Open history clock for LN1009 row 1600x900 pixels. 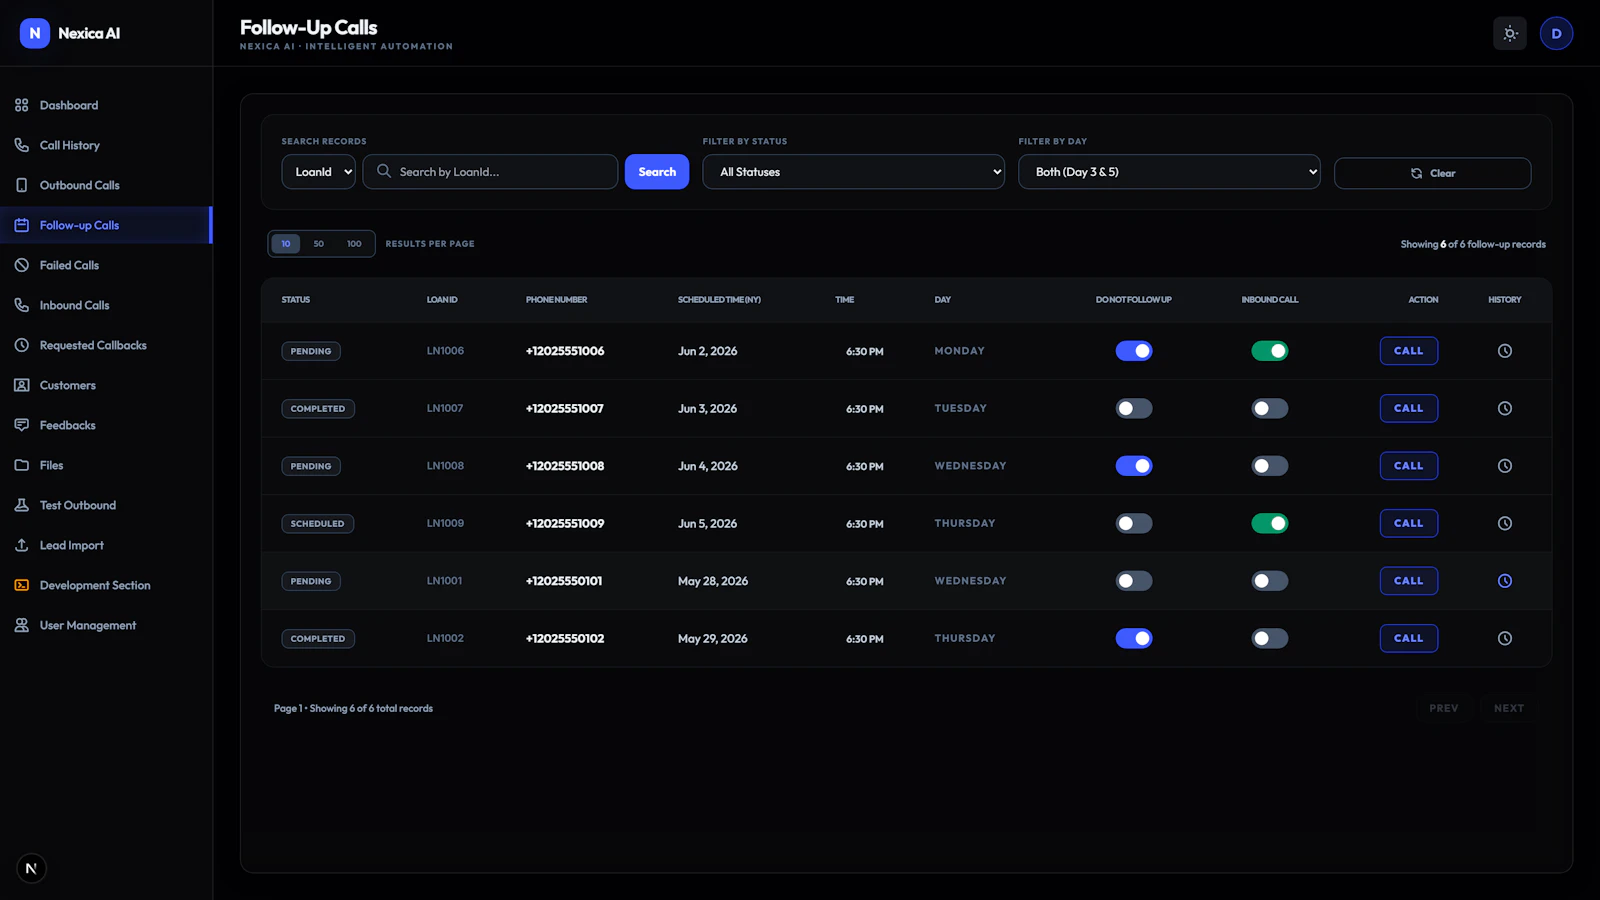click(1504, 523)
